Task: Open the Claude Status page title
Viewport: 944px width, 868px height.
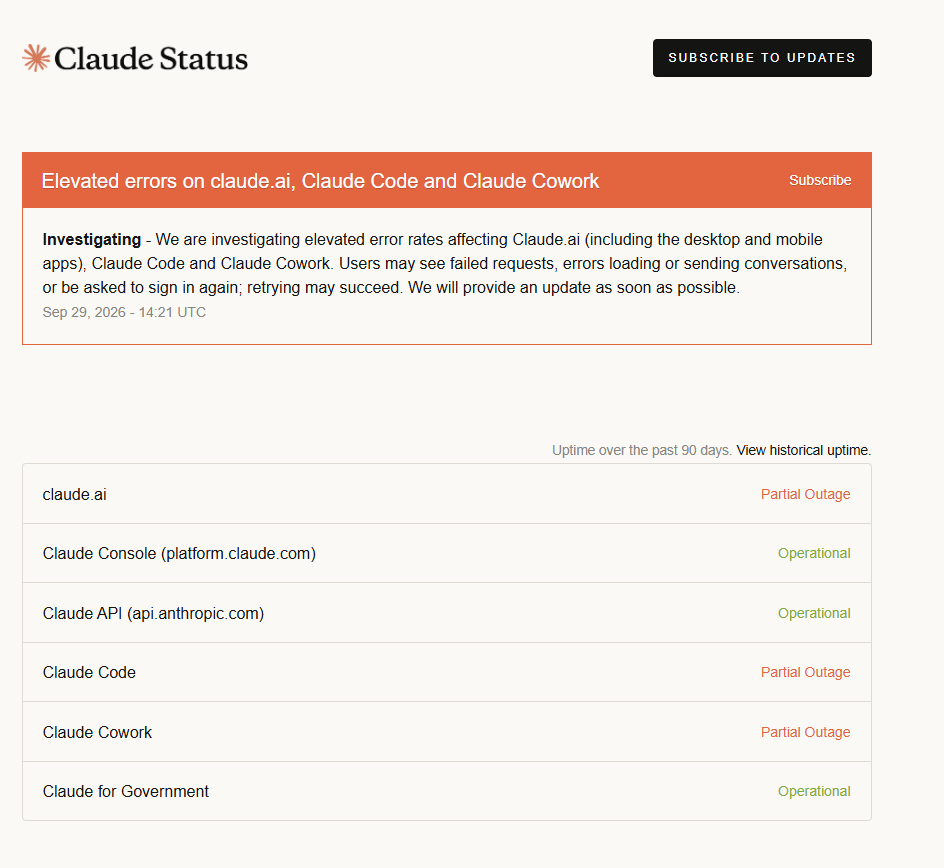Action: click(151, 58)
